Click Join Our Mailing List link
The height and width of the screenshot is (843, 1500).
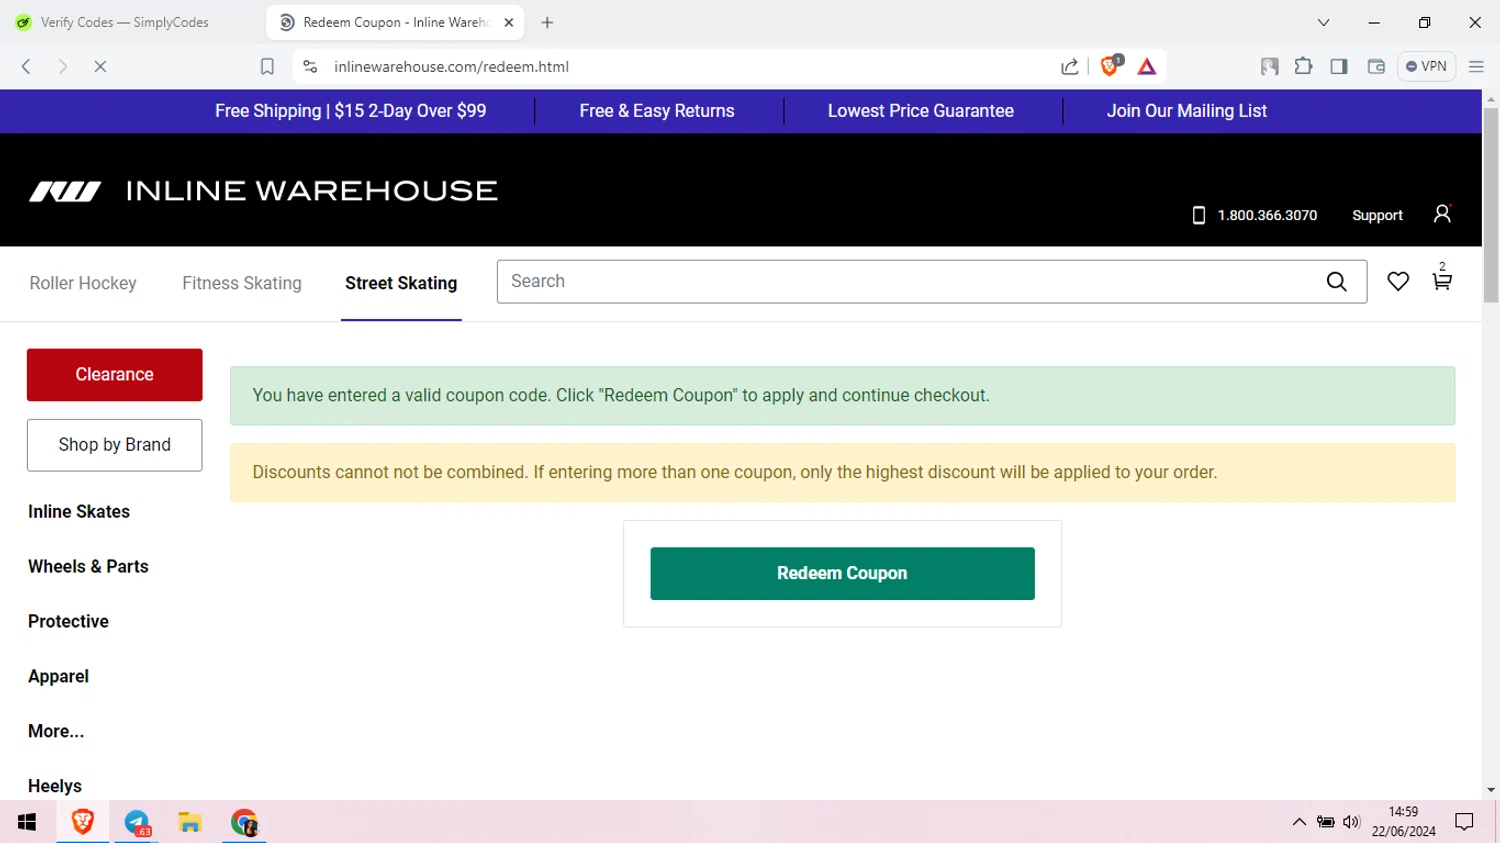click(x=1187, y=111)
